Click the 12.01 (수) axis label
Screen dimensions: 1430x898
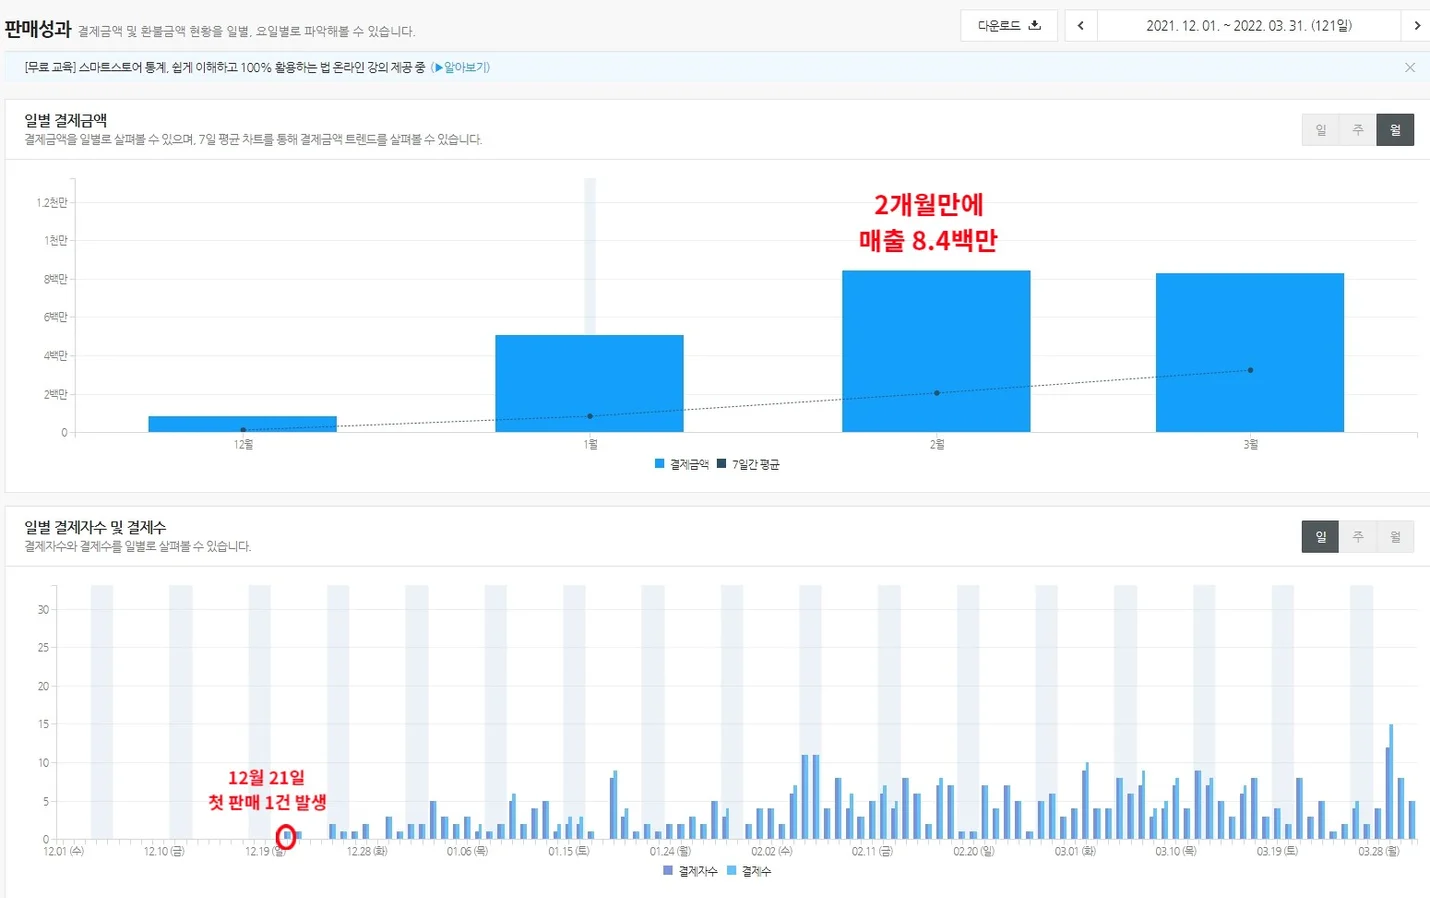coord(63,851)
